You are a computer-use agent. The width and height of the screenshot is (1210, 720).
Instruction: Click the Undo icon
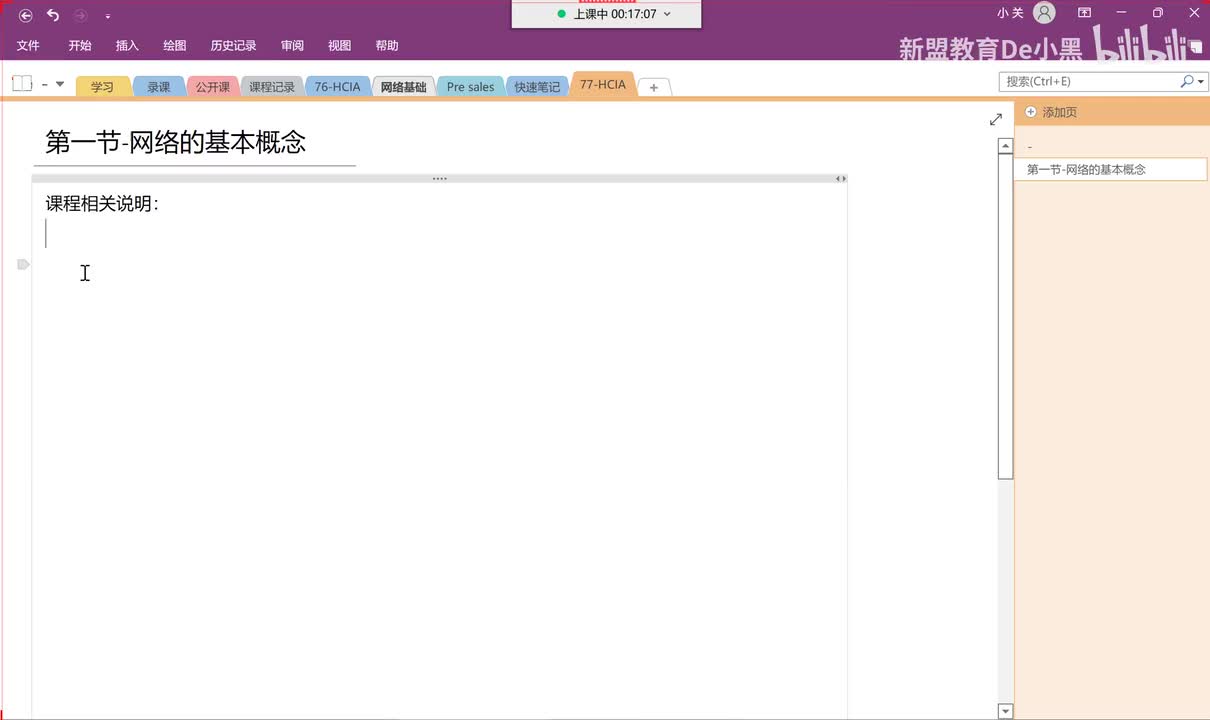click(x=53, y=15)
